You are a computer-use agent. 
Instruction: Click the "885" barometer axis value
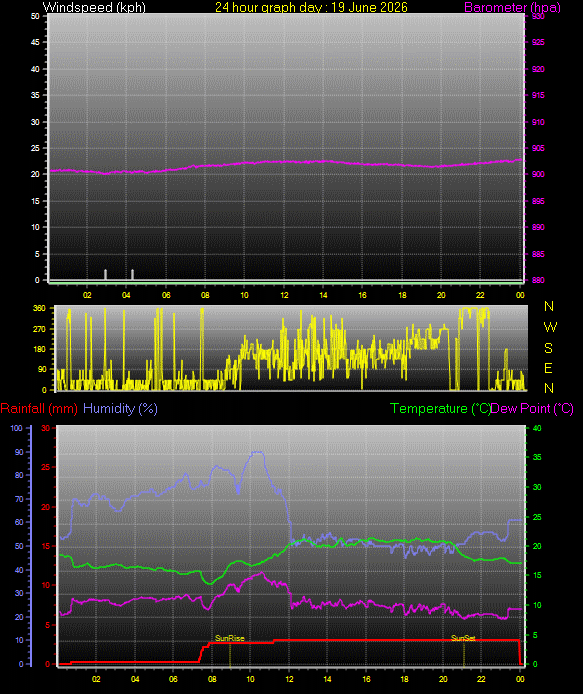click(x=538, y=254)
